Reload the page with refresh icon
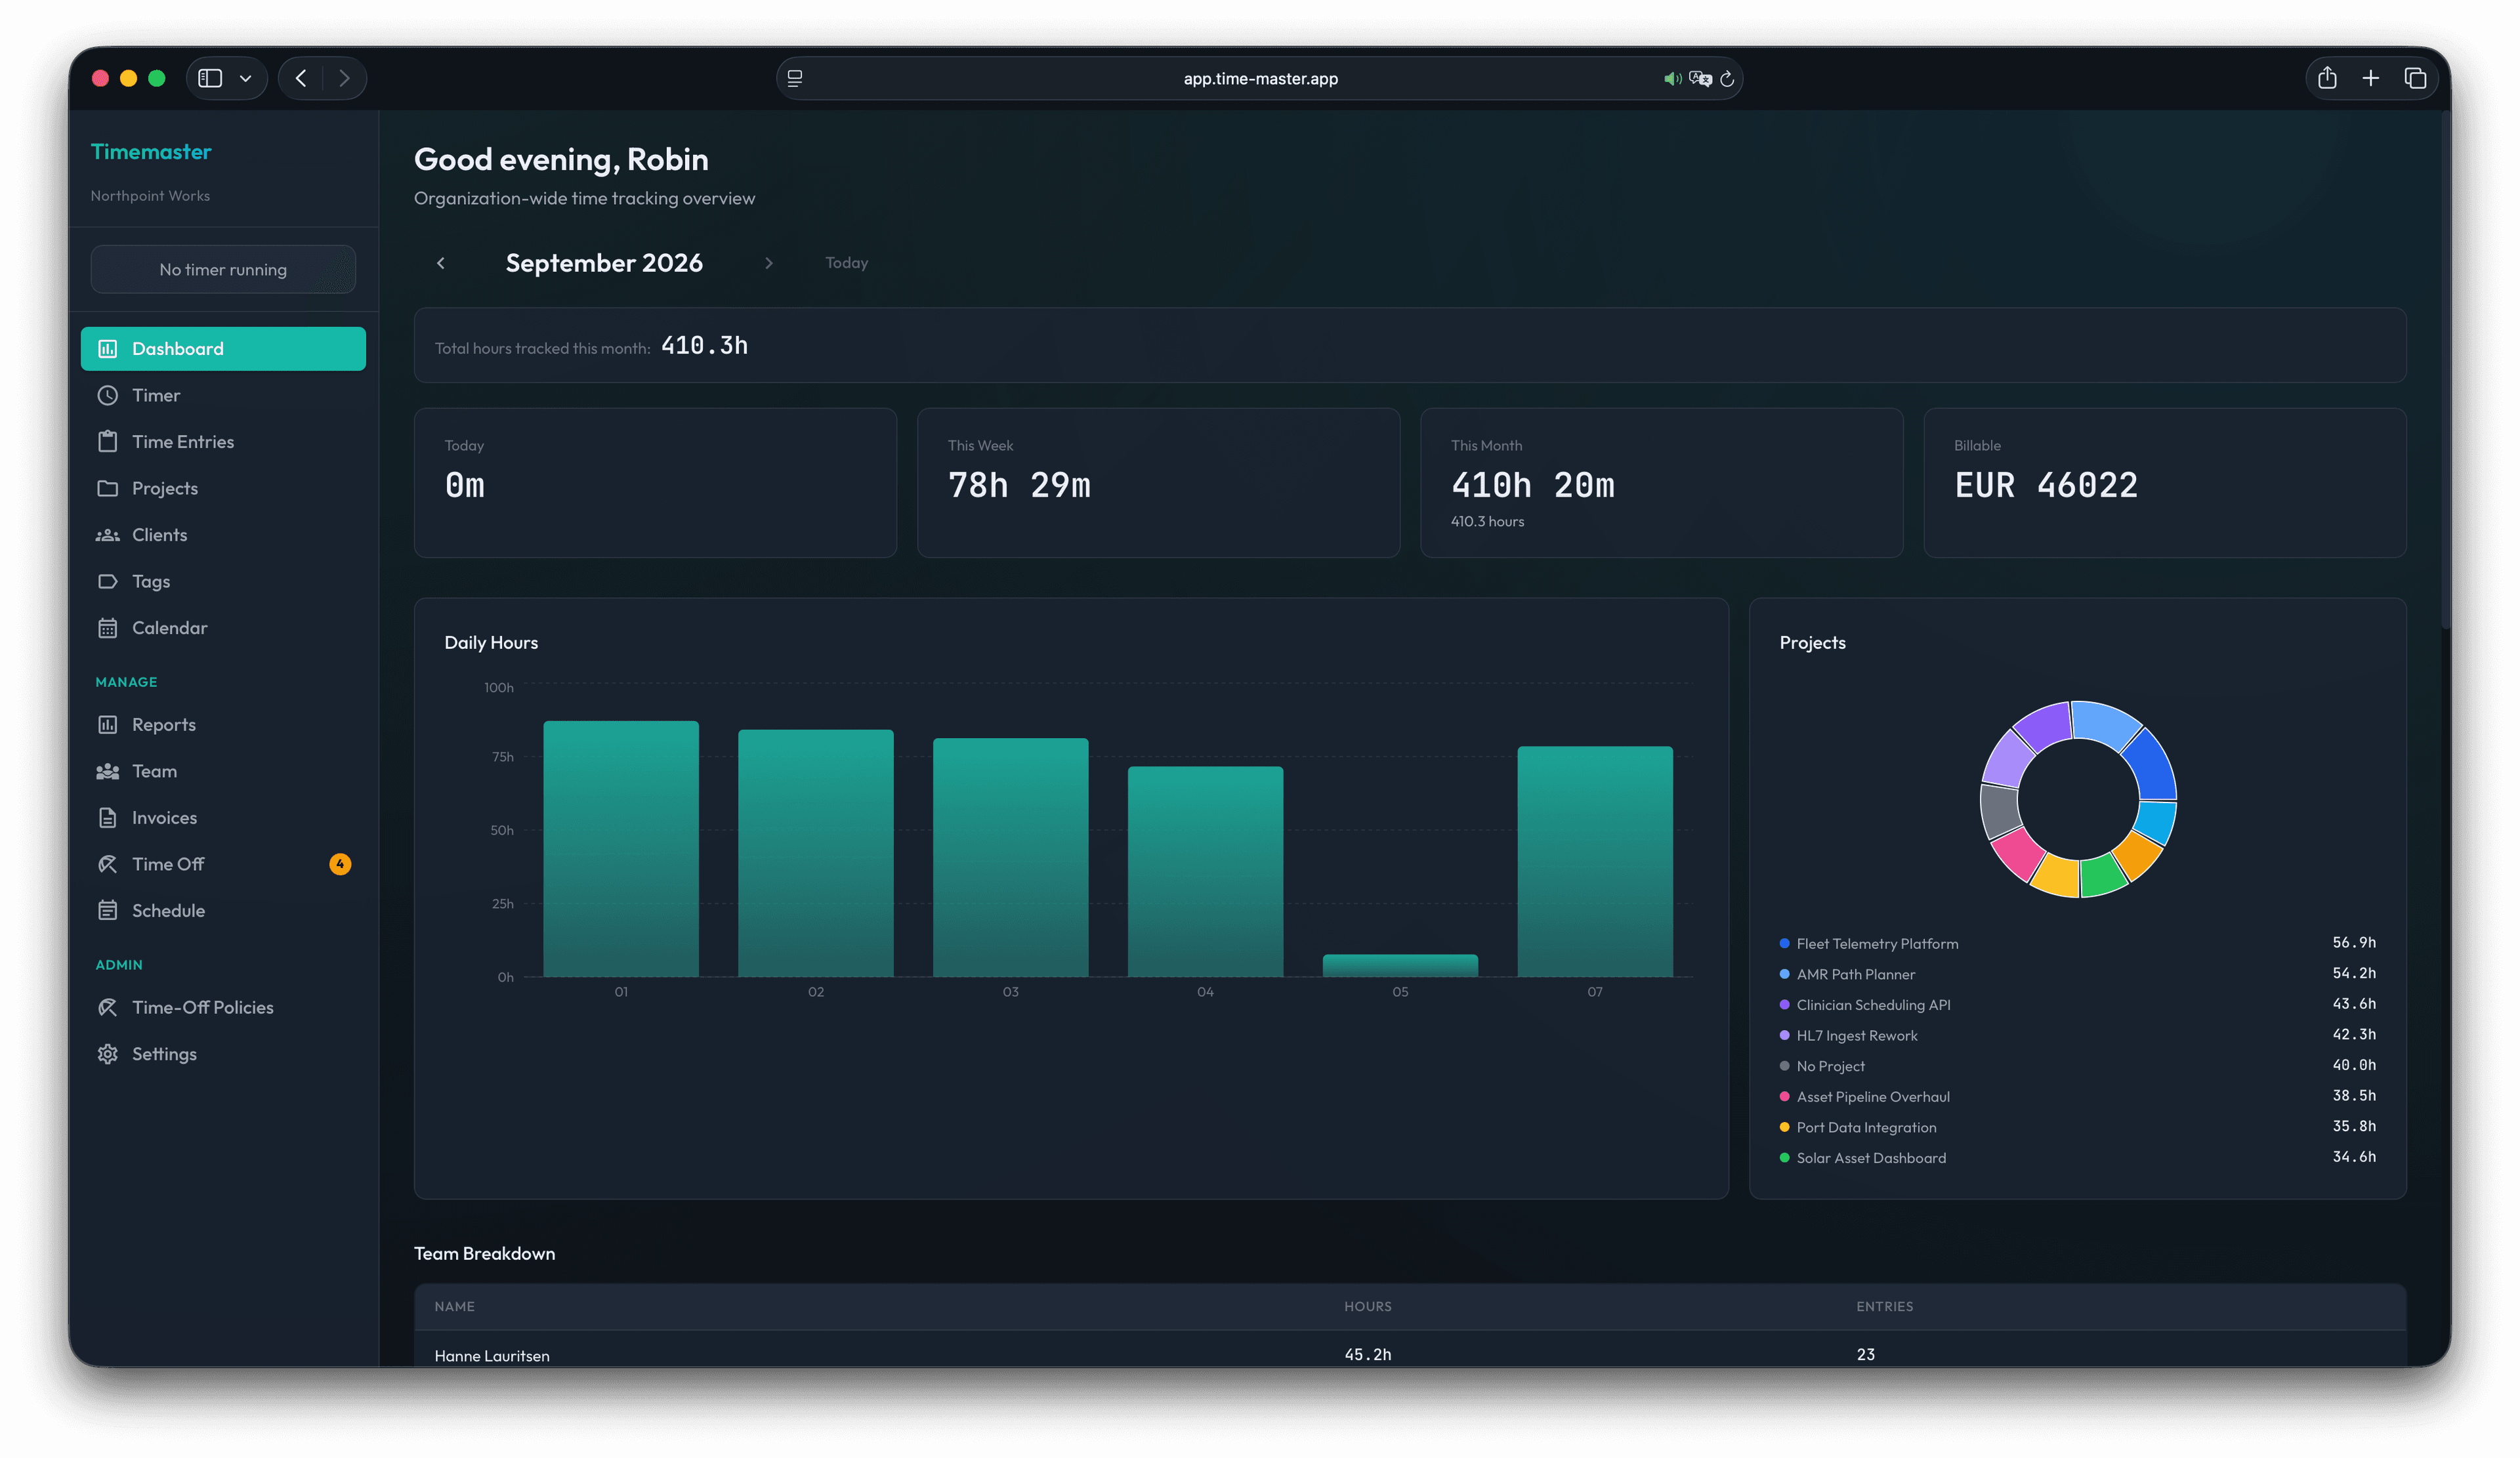Viewport: 2520px width, 1458px height. tap(1727, 78)
